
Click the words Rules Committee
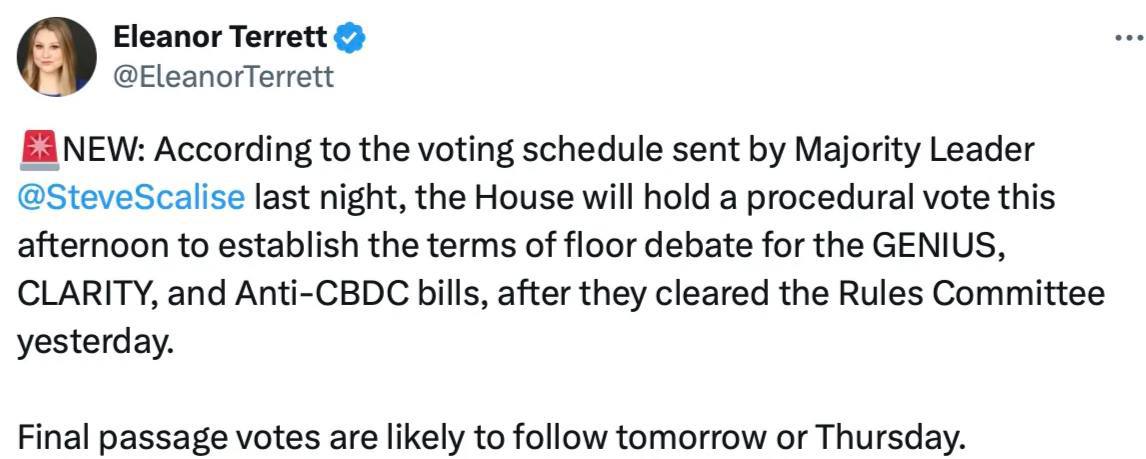point(971,295)
